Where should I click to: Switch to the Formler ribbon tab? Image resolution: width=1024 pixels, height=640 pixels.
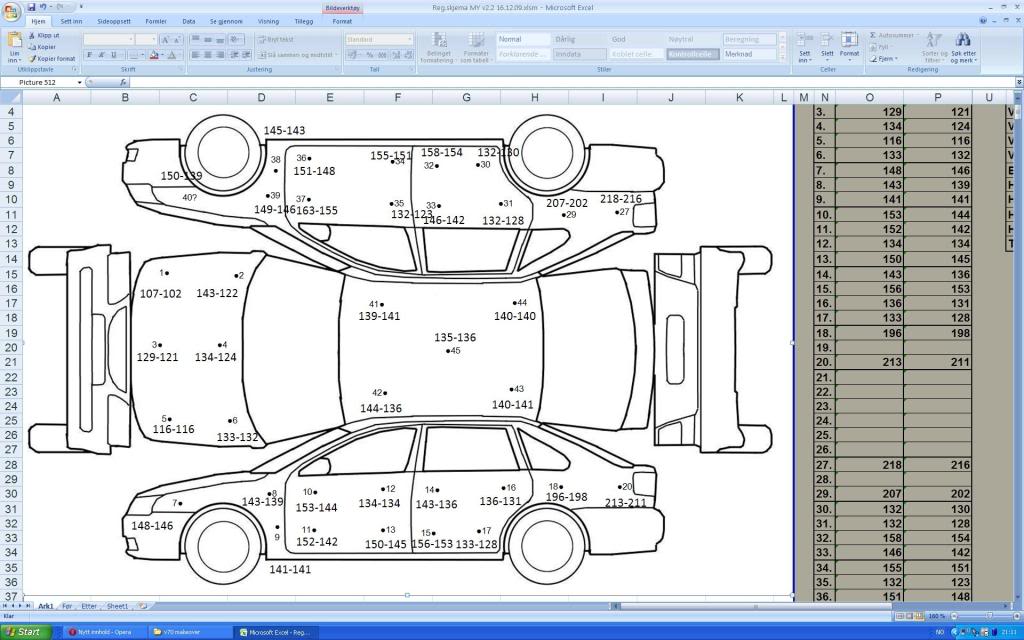[x=156, y=20]
